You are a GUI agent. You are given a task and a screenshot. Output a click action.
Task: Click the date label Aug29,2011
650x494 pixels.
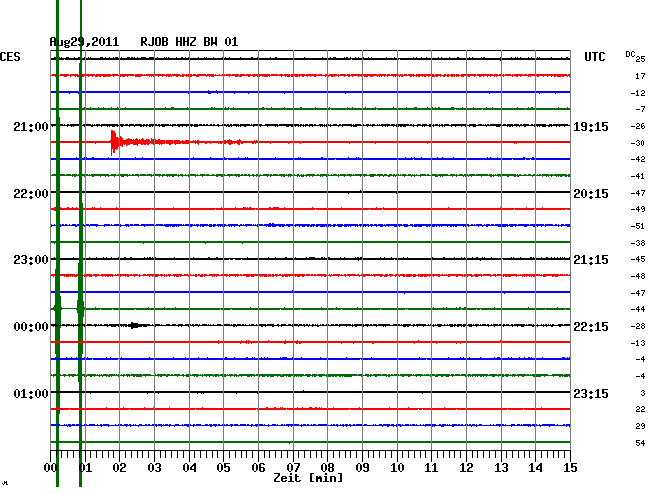(x=84, y=42)
